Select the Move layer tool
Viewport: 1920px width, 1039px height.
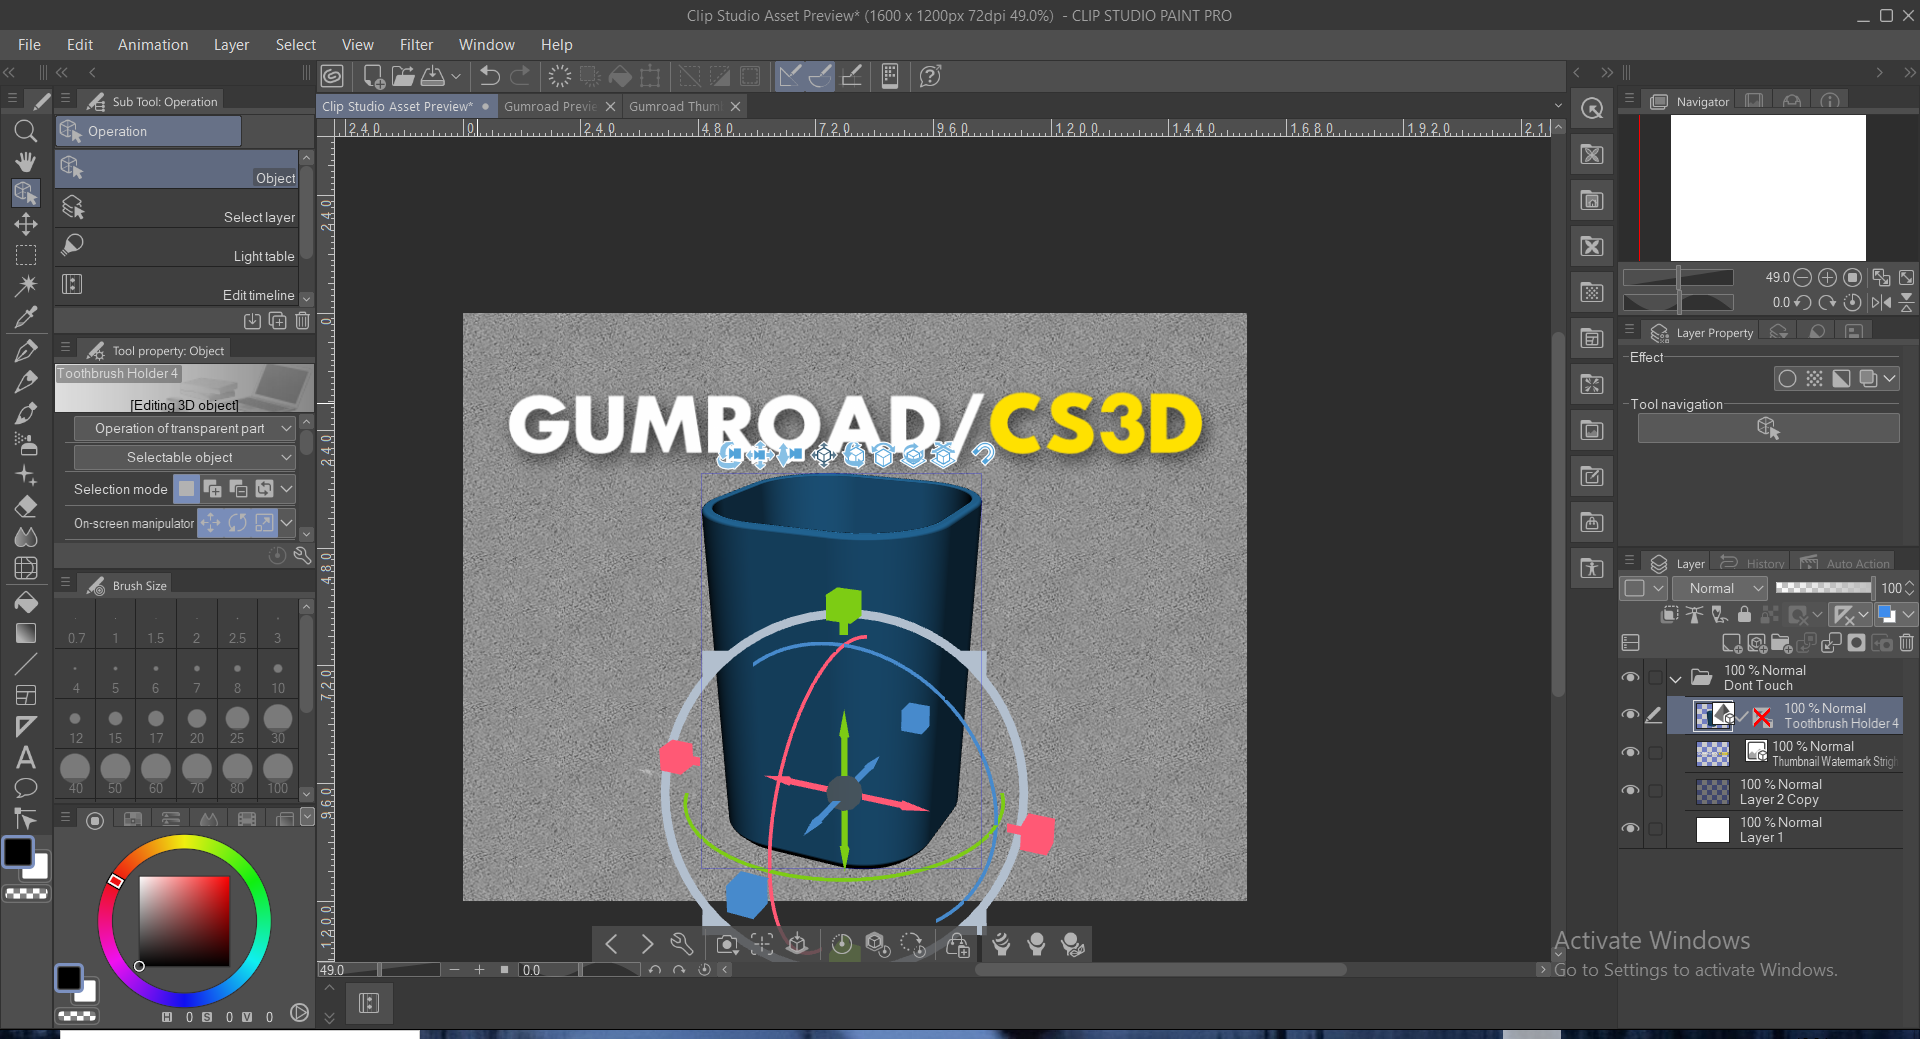pyautogui.click(x=26, y=224)
